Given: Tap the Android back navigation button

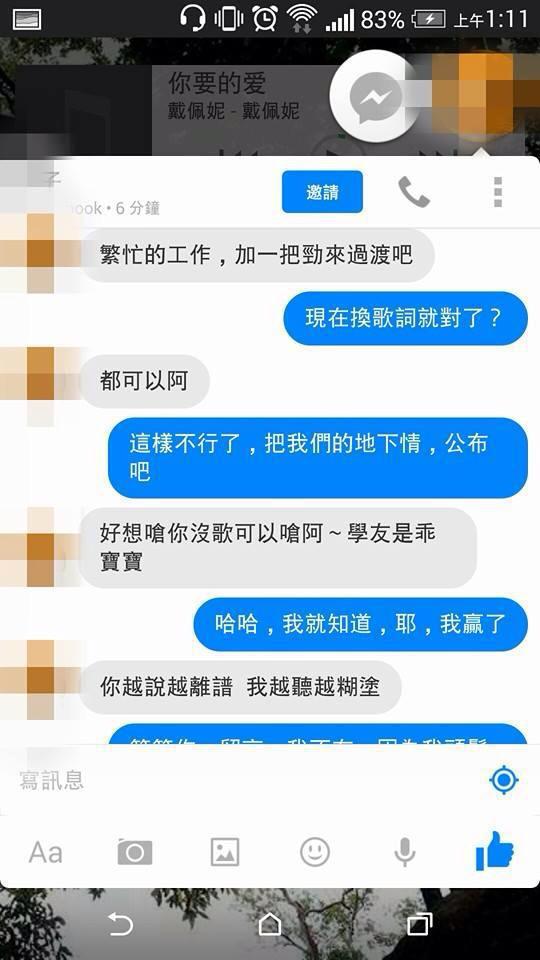Looking at the screenshot, I should (119, 924).
